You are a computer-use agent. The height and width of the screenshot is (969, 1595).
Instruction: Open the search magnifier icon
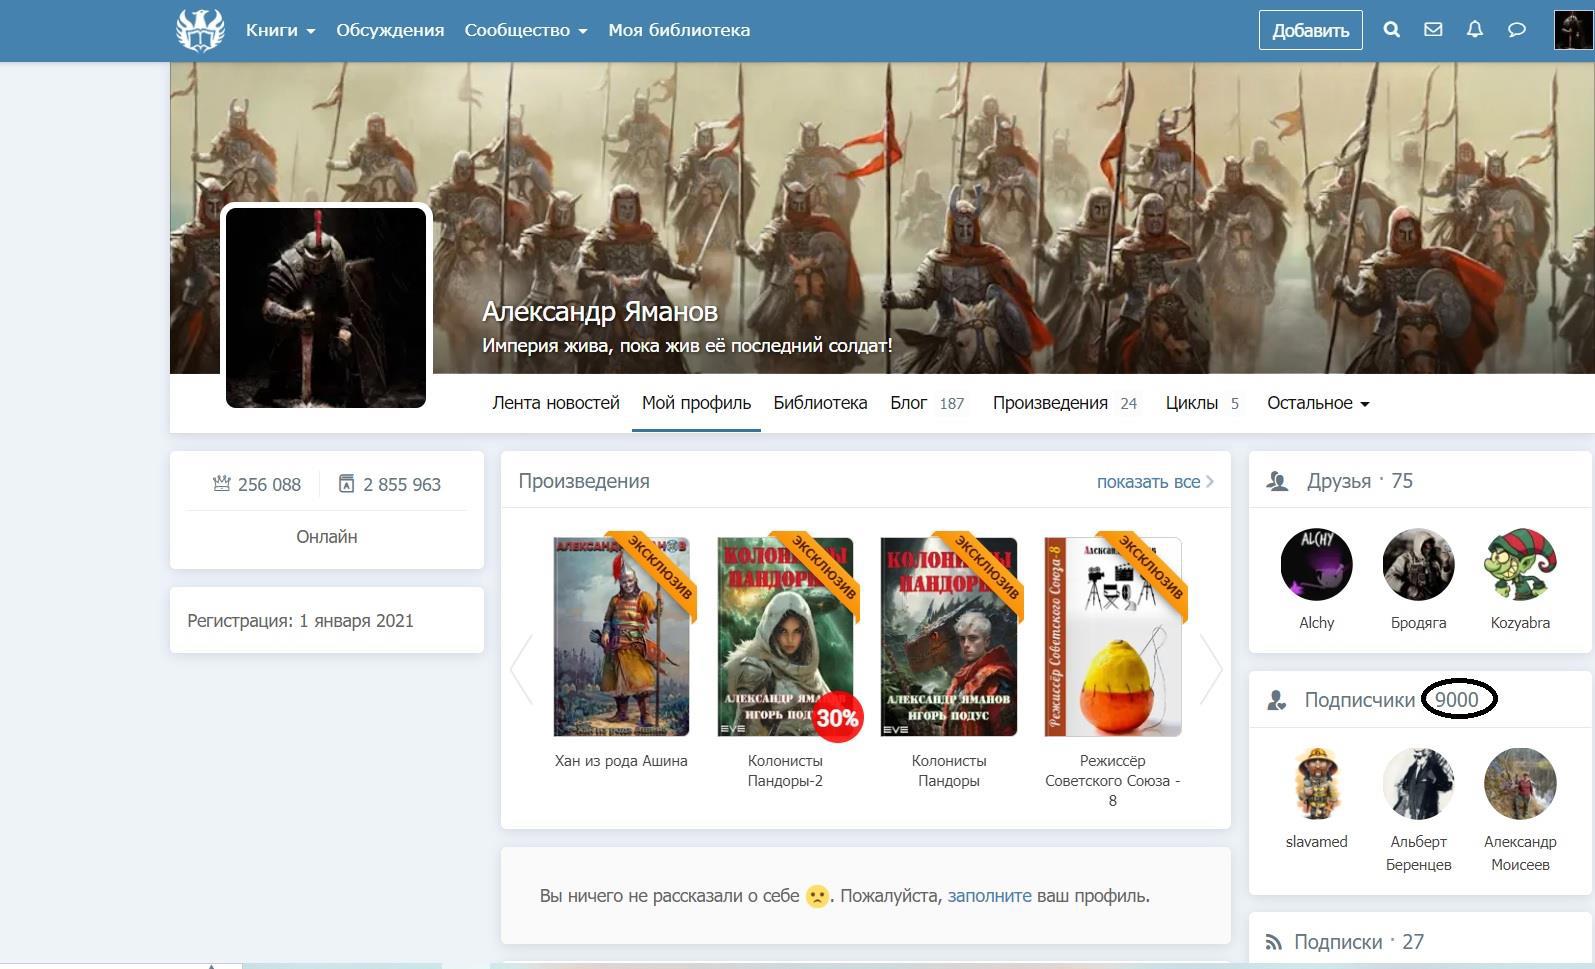[x=1391, y=30]
